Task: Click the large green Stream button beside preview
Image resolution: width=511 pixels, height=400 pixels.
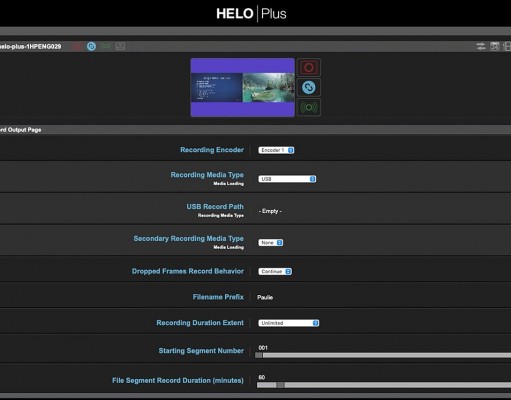Action: tap(309, 107)
